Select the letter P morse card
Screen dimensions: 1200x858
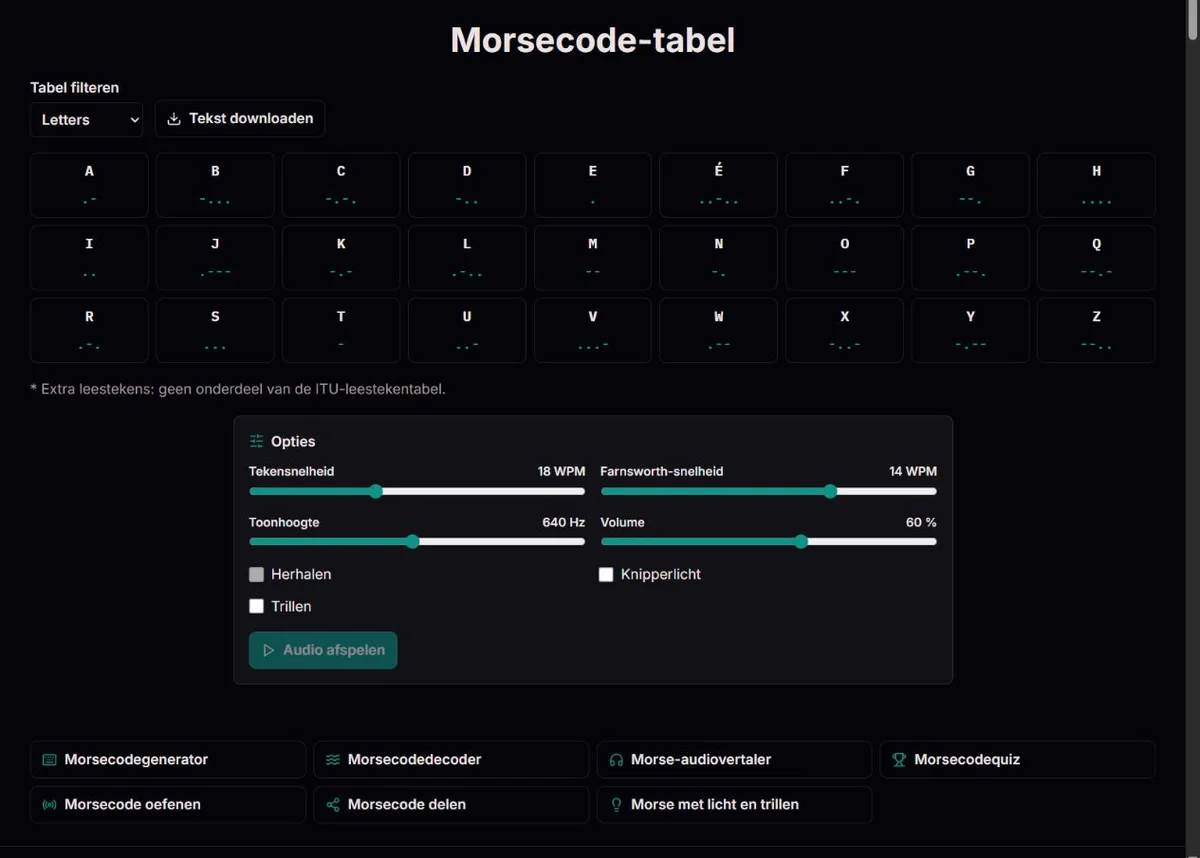(x=971, y=258)
